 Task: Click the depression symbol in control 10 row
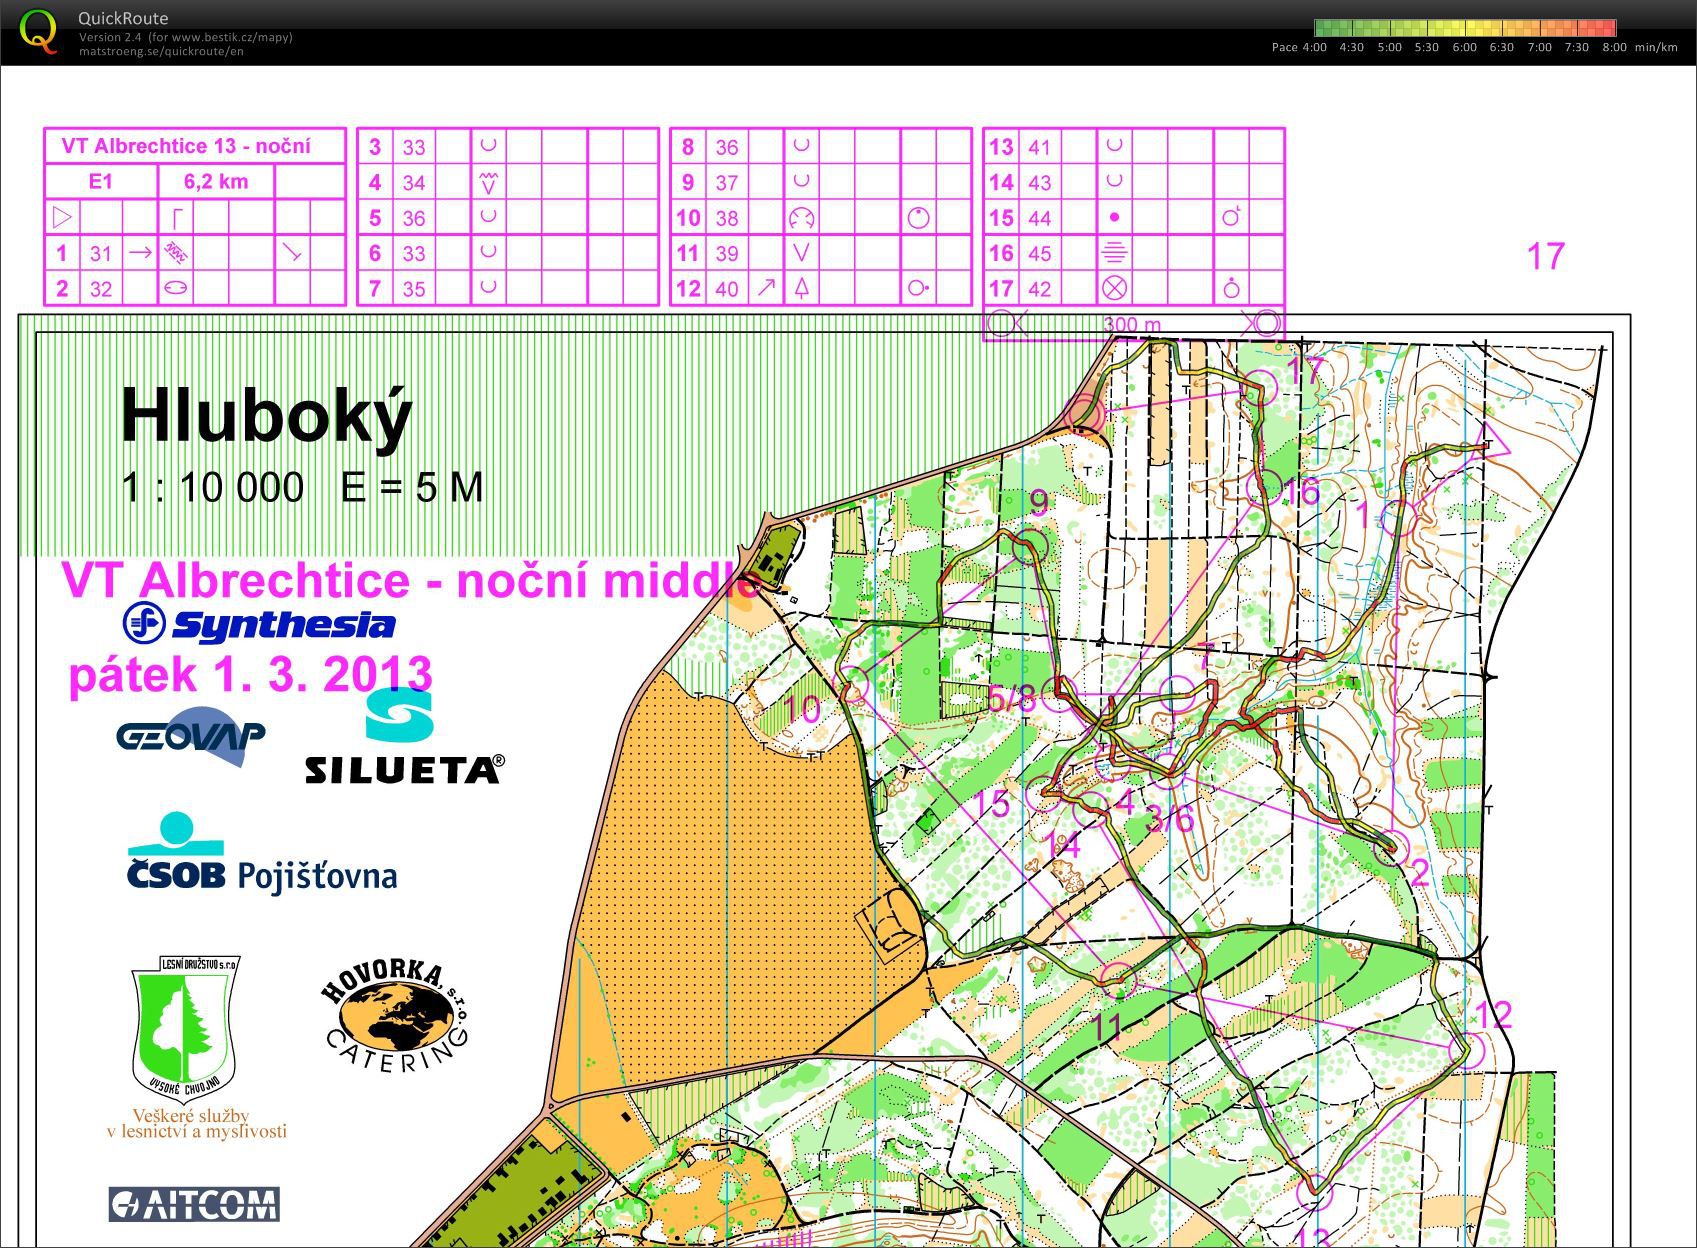[801, 217]
